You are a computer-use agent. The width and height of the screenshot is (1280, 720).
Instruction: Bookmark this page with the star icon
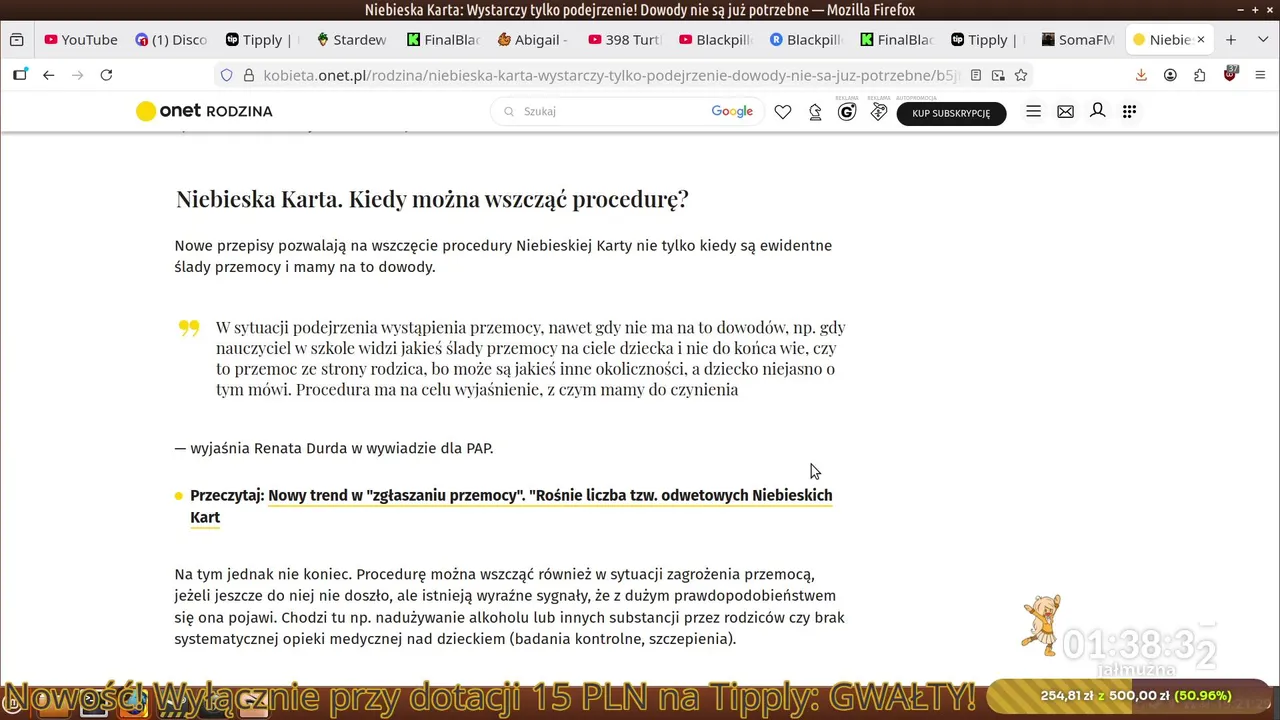pos(1021,75)
